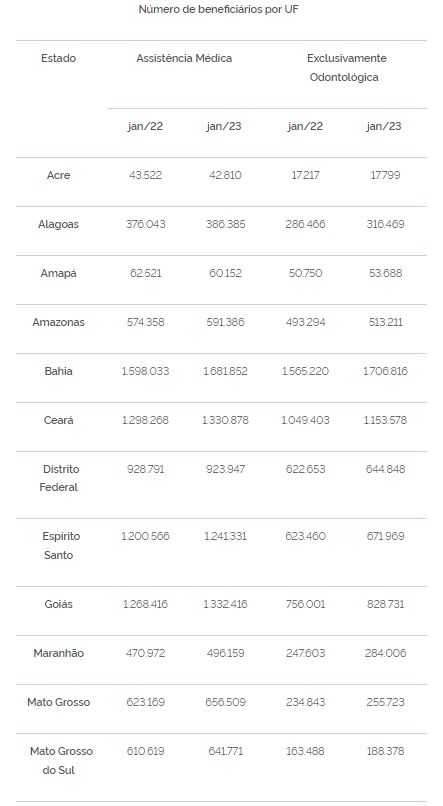
Task: Click value 43.522 in Acre row
Action: 145,175
